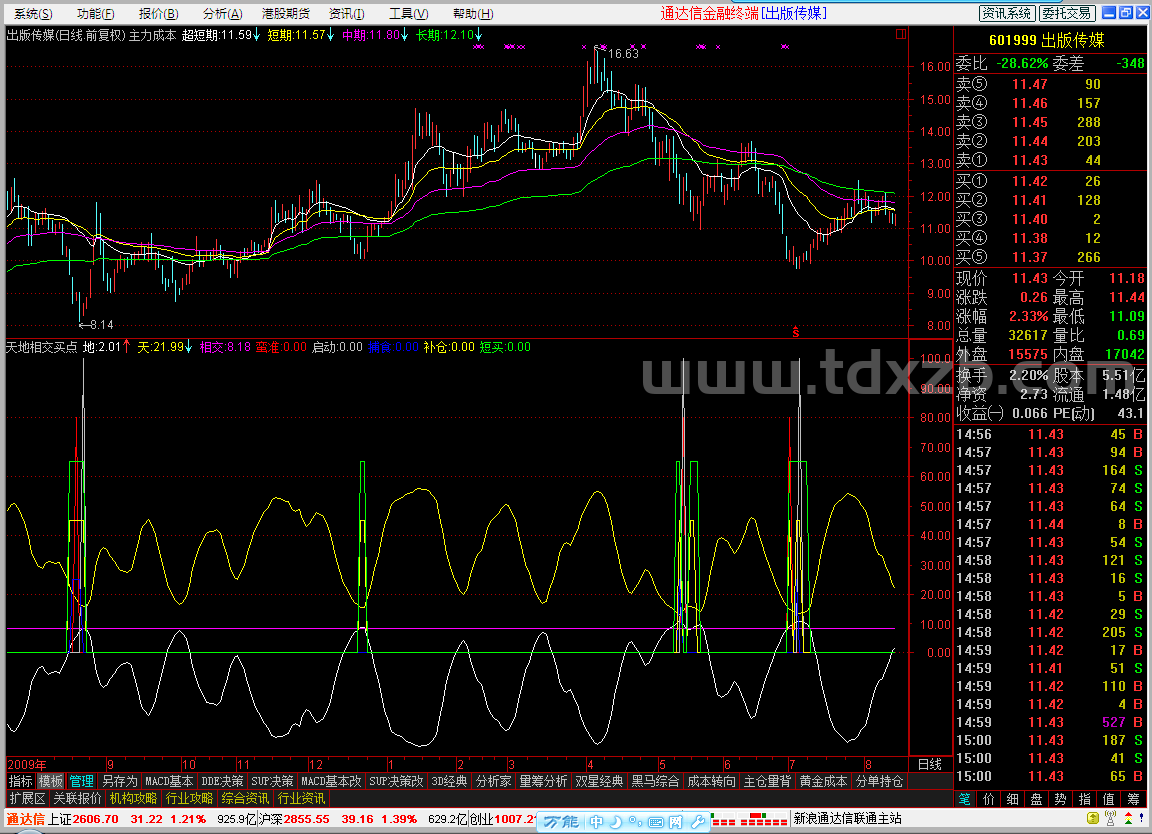Click the red $ marker below the candlesticks
Viewport: 1152px width, 834px height.
796,332
